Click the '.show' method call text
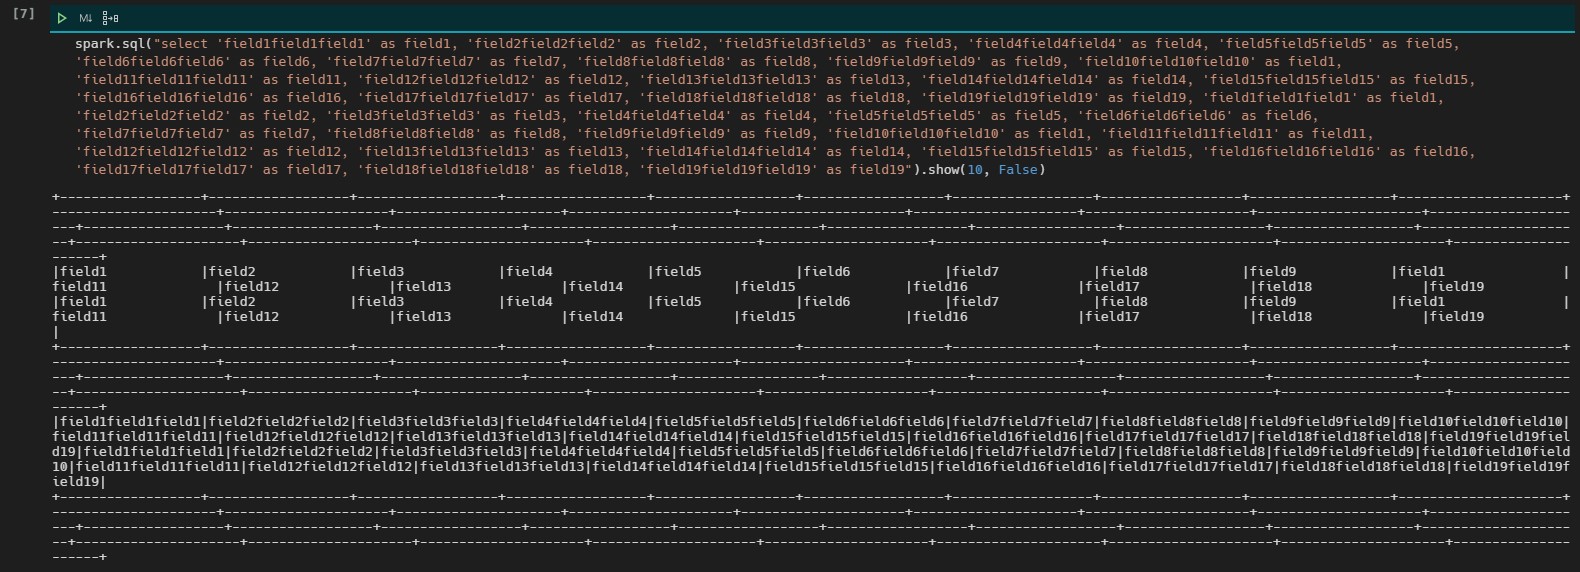 pyautogui.click(x=939, y=170)
